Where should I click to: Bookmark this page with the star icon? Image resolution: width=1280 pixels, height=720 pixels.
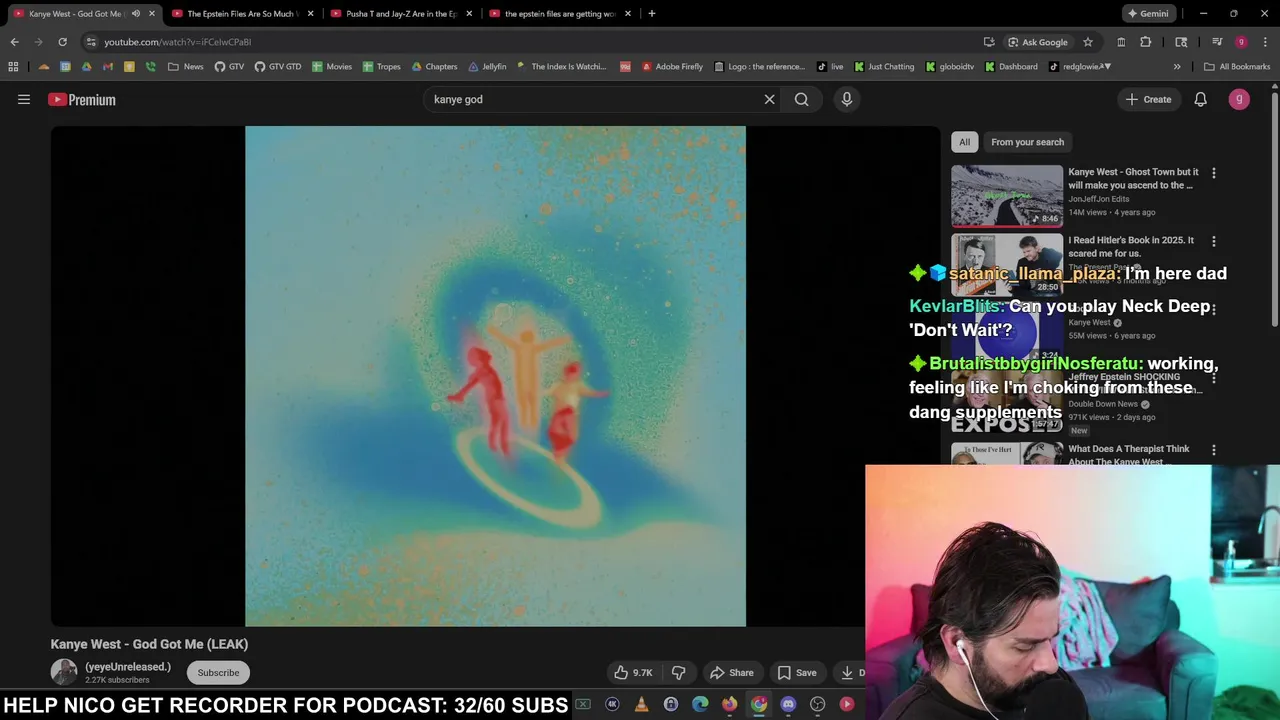[x=1088, y=42]
